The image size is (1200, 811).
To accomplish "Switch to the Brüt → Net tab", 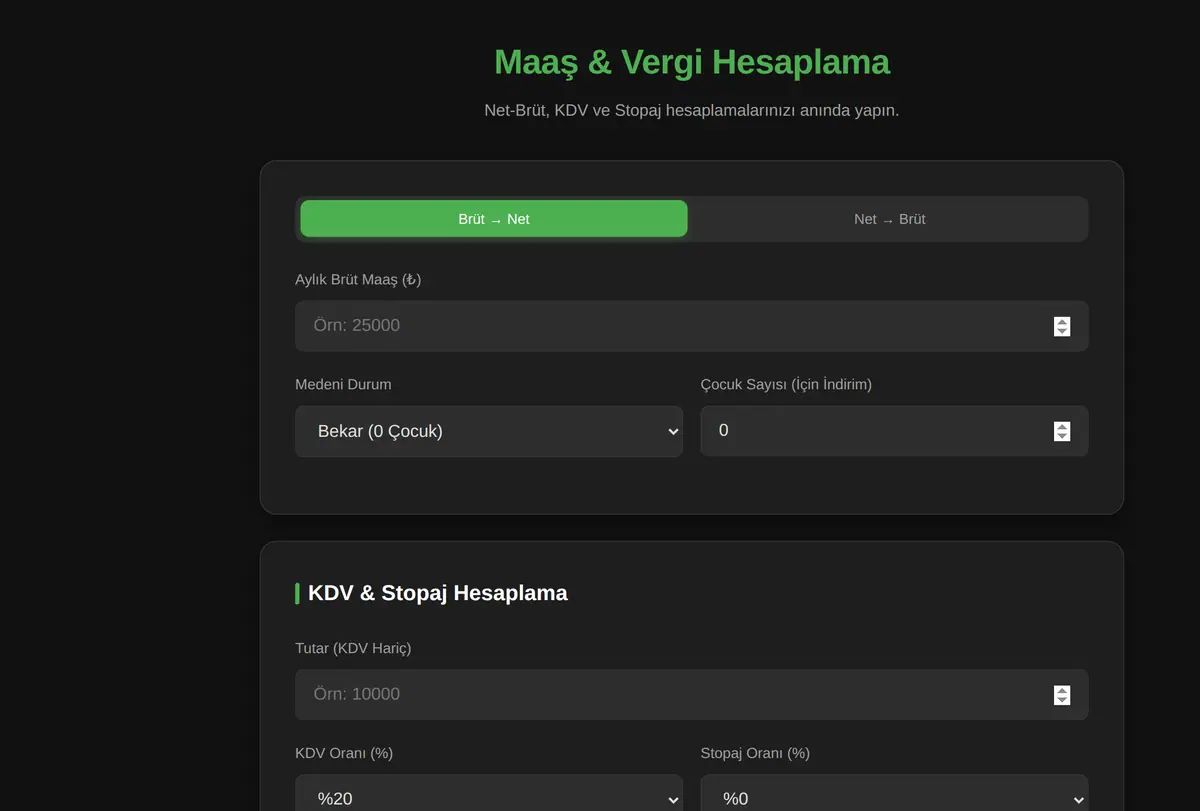I will point(494,219).
